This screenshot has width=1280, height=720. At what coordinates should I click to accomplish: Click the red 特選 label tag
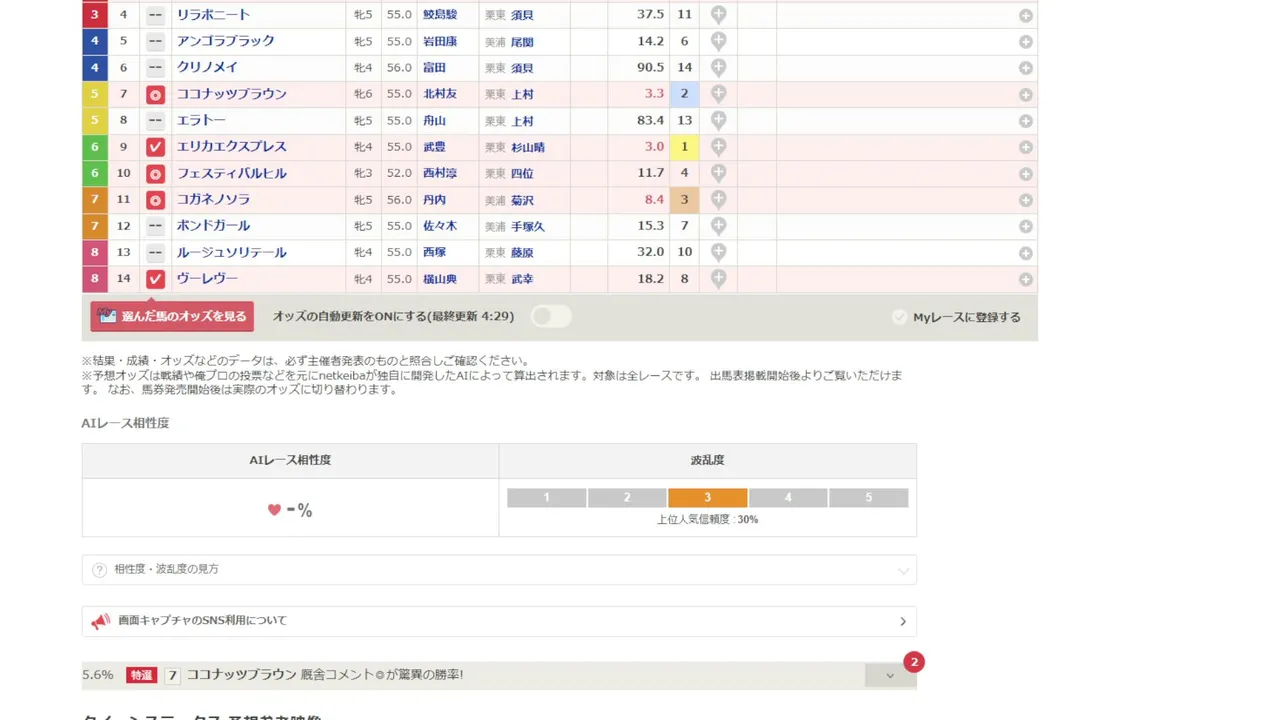tap(142, 675)
